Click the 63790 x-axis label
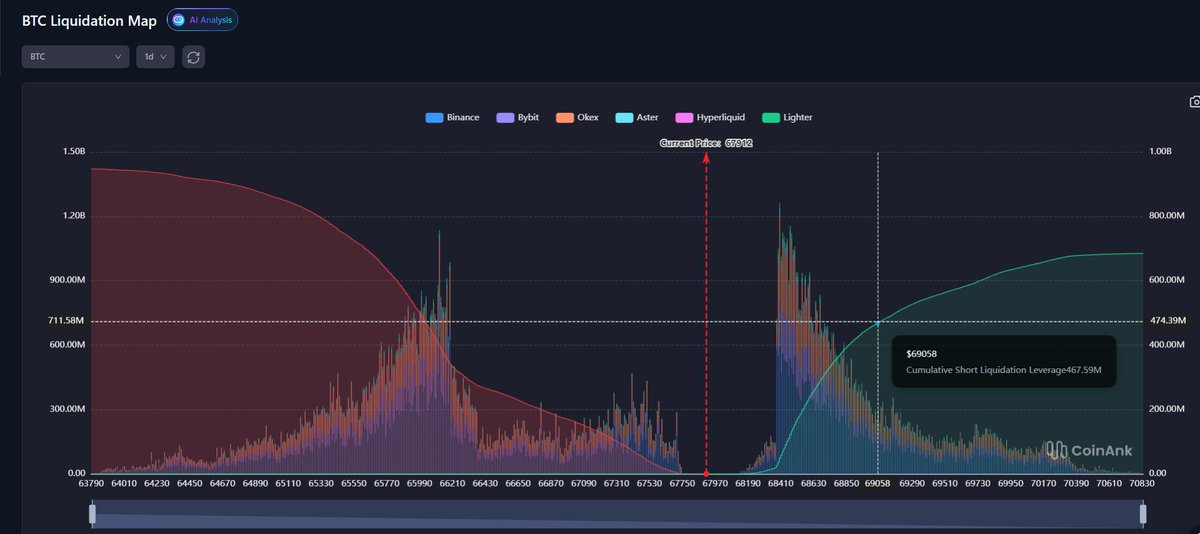 [x=91, y=484]
